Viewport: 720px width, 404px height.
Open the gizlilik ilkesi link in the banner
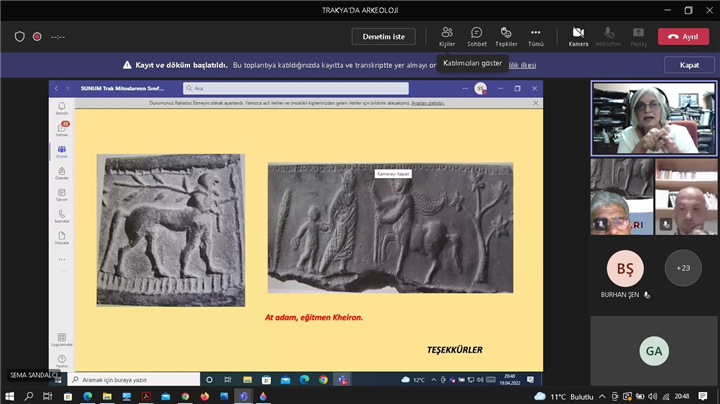coord(522,65)
